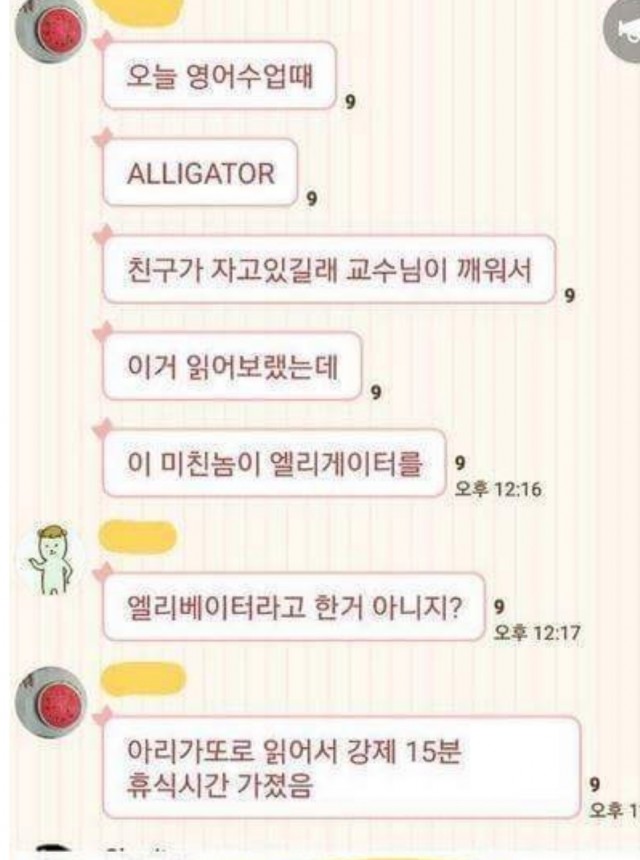Screen dimensions: 640x860
Task: Click the 오후 12:16 timestamp
Action: point(498,489)
